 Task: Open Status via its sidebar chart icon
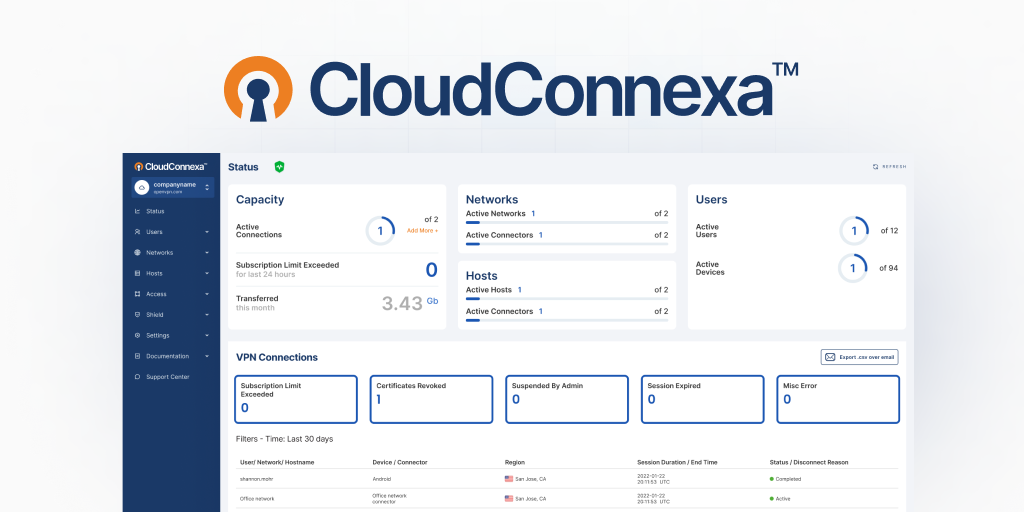[x=137, y=211]
